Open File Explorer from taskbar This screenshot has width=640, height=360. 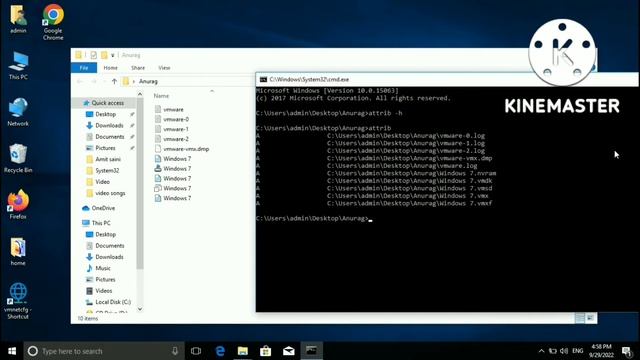(x=243, y=351)
